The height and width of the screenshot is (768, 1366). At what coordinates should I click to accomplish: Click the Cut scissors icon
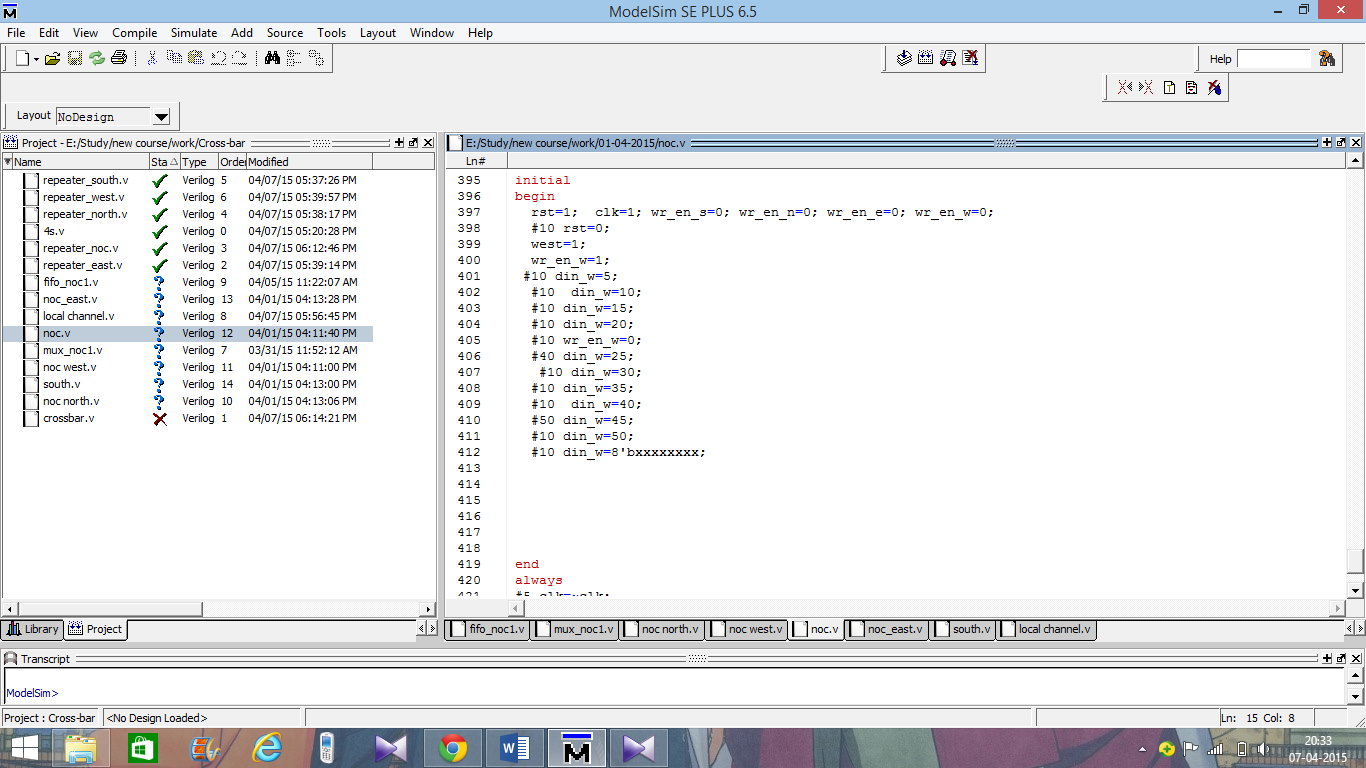coord(152,59)
